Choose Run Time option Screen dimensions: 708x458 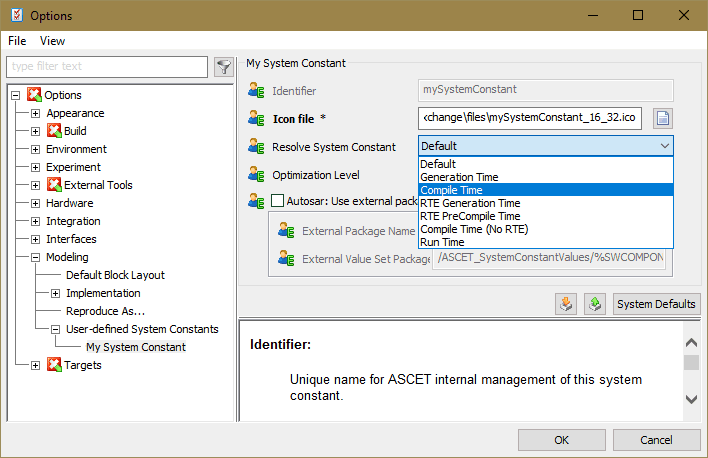coord(546,242)
